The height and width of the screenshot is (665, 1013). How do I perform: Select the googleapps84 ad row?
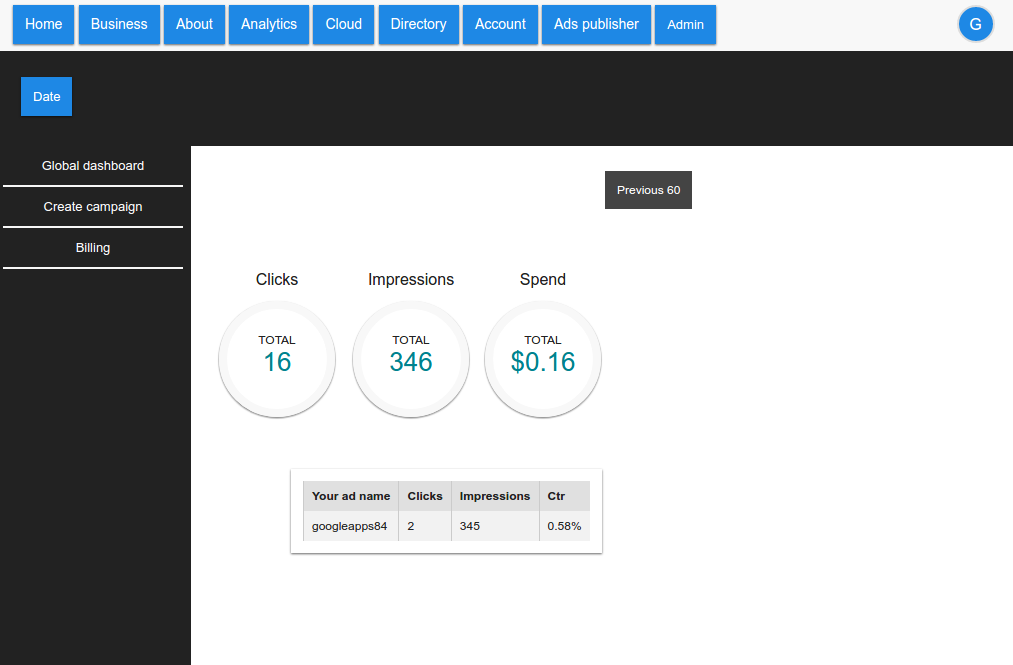tap(349, 526)
